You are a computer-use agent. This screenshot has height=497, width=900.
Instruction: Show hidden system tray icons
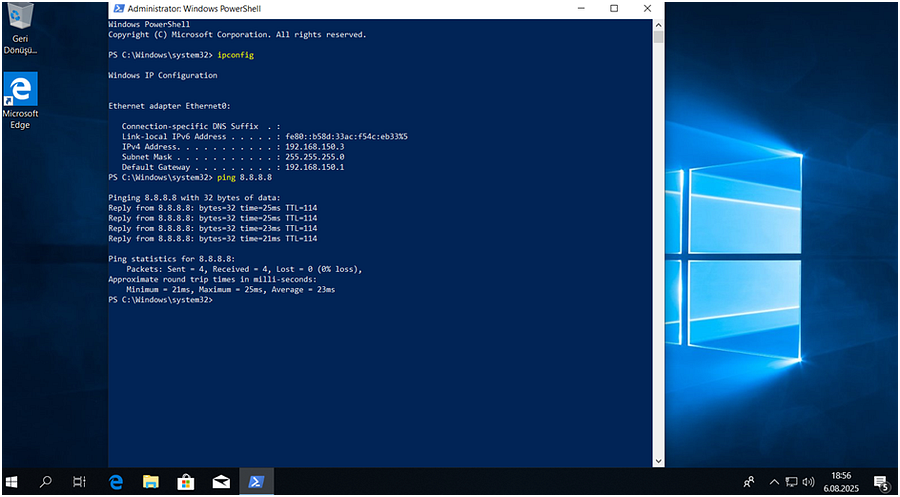(774, 482)
